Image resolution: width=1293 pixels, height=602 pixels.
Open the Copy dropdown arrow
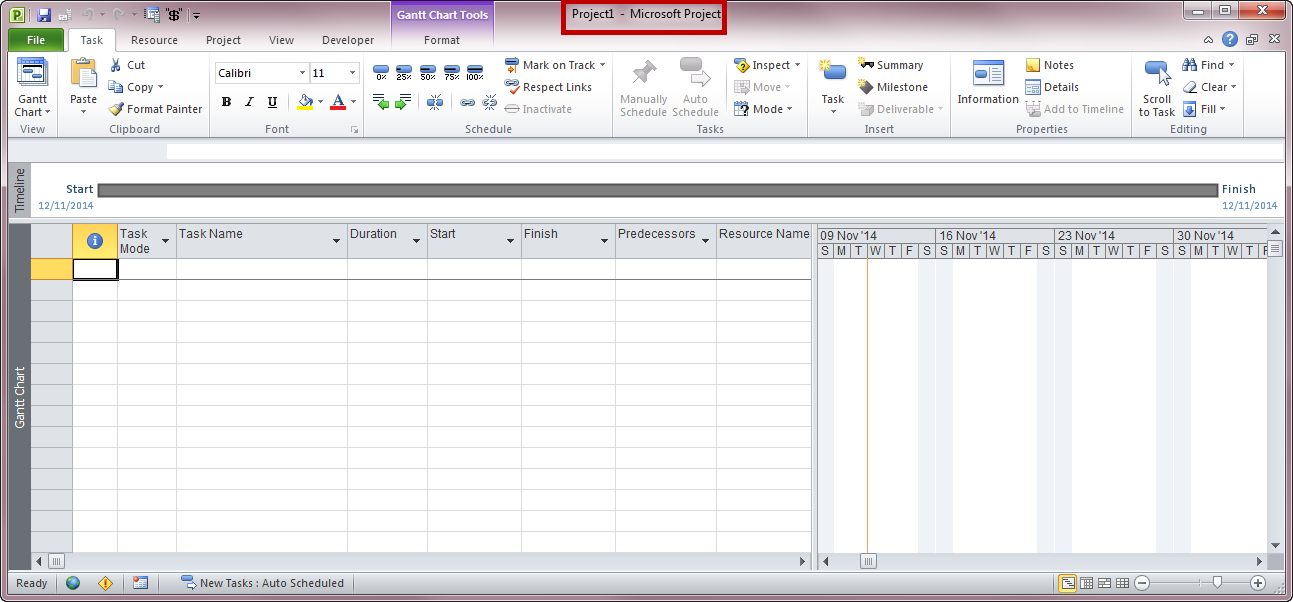pyautogui.click(x=160, y=87)
